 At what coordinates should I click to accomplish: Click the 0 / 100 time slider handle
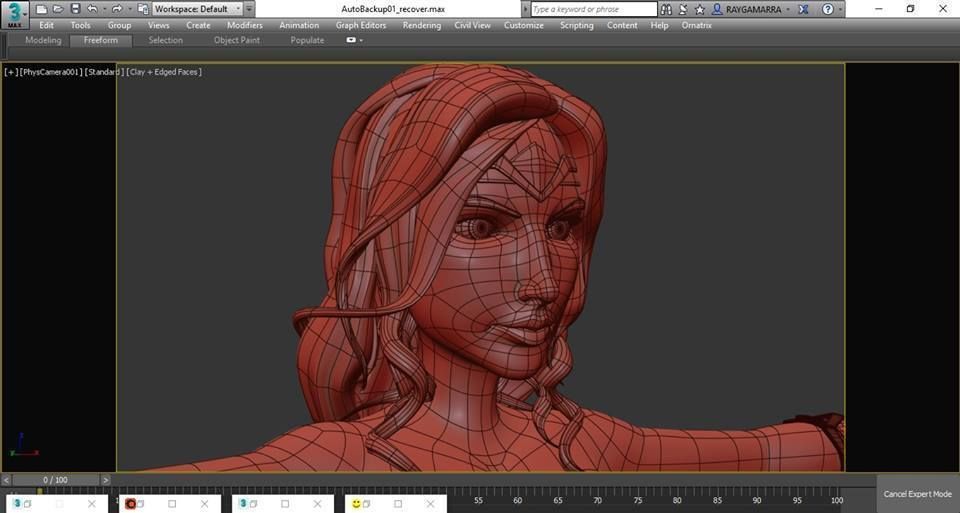tap(56, 481)
